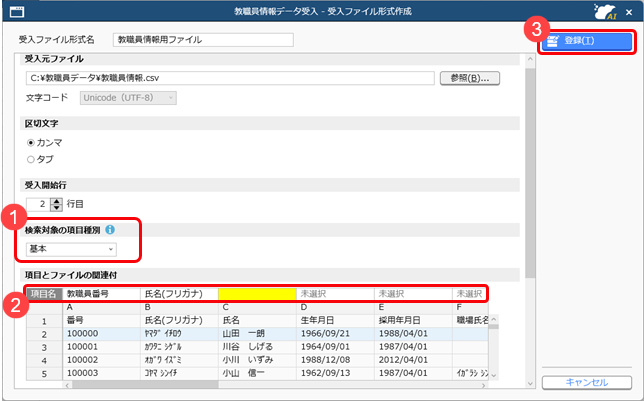The image size is (644, 401).
Task: Click the birthdate cell 1966/09/21
Action: [x=335, y=334]
